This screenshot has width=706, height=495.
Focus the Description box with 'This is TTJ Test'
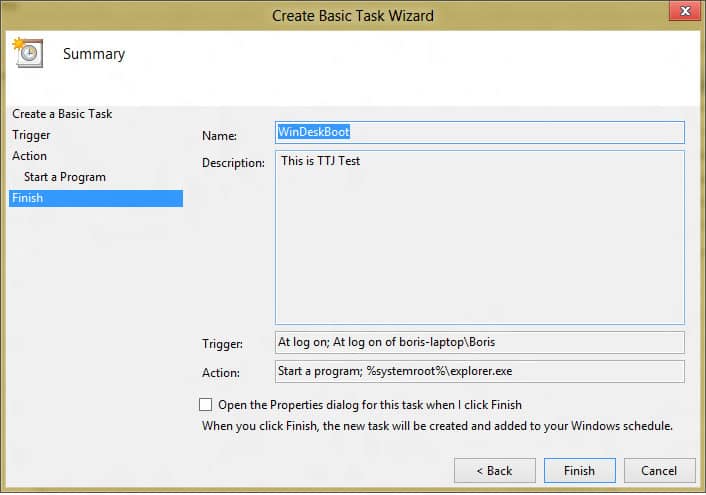coord(479,237)
